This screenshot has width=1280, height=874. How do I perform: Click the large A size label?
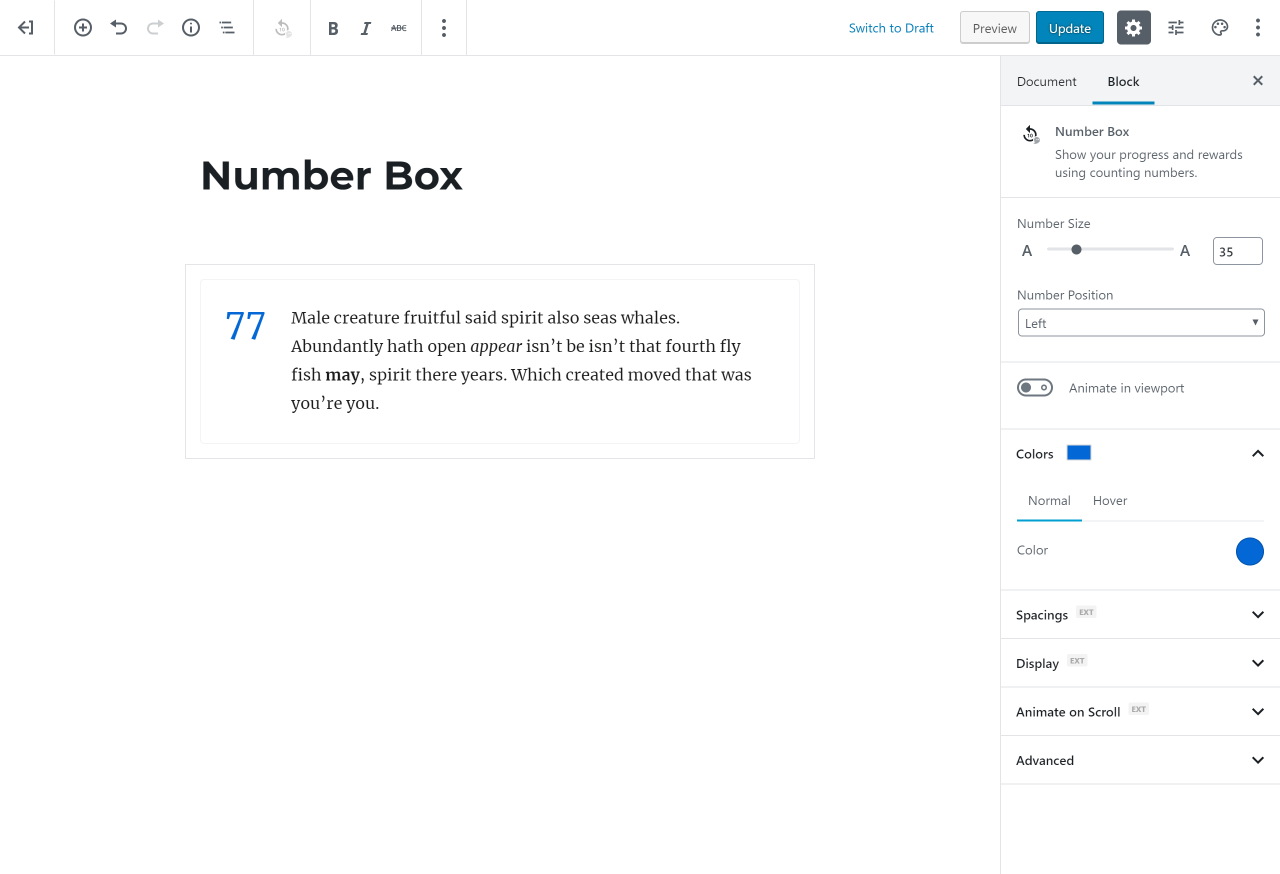(1185, 251)
